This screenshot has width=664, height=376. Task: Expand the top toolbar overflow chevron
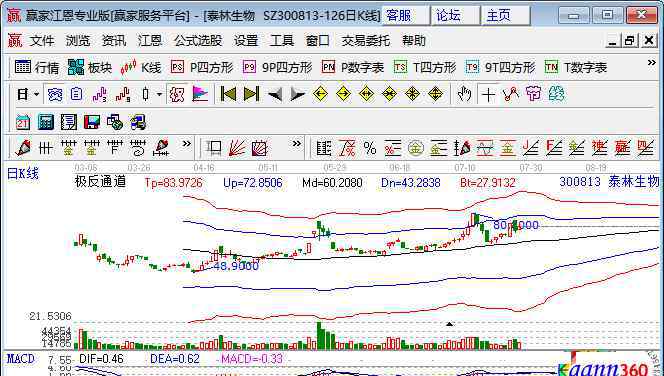click(652, 63)
